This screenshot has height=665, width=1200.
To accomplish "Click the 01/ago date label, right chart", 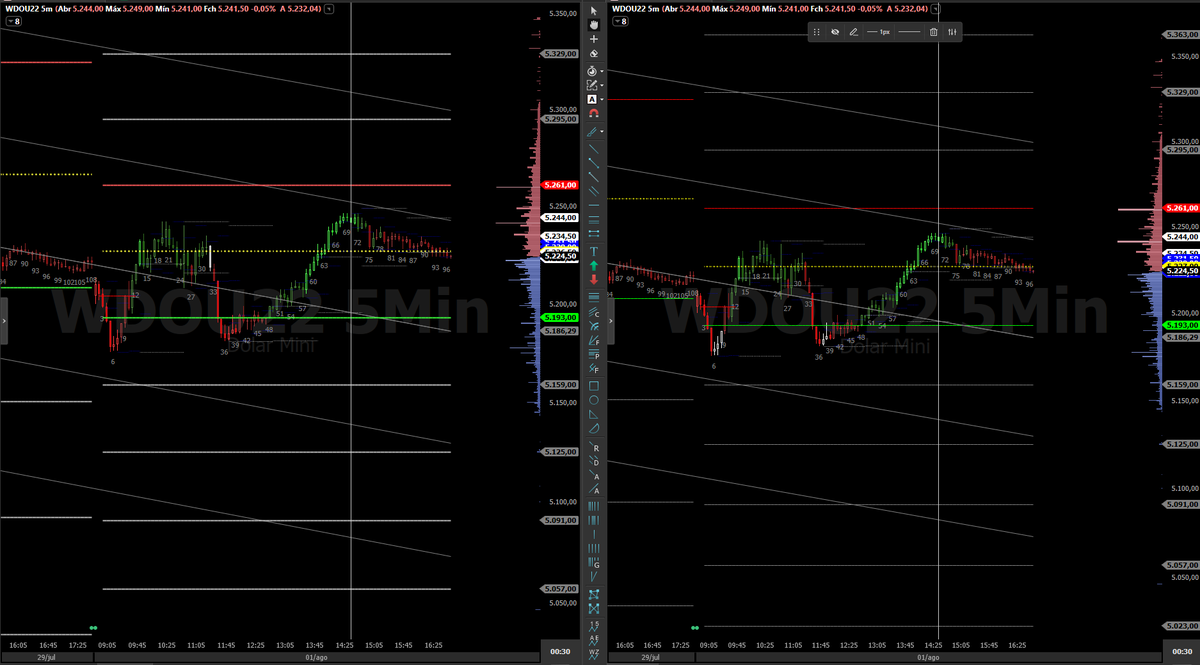I will [x=928, y=659].
